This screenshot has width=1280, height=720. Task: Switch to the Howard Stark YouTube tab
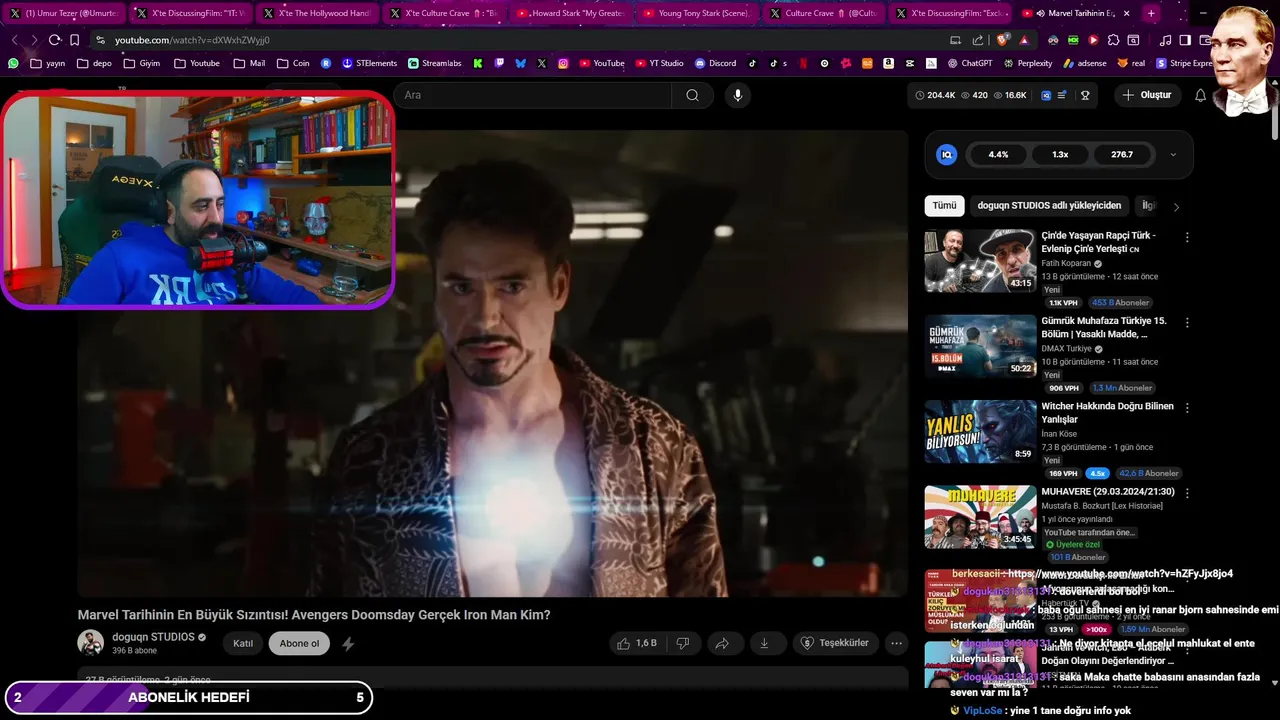tap(573, 14)
